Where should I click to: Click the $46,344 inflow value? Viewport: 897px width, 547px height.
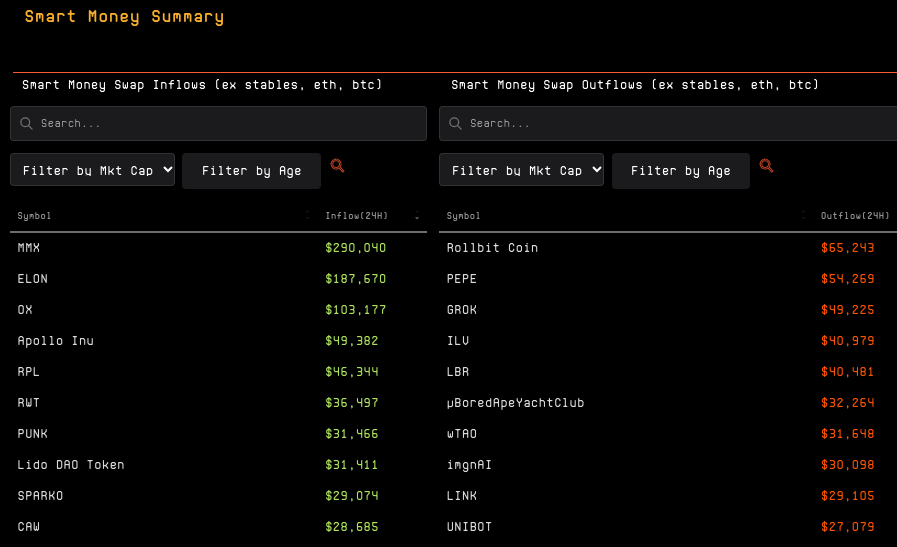pyautogui.click(x=351, y=371)
